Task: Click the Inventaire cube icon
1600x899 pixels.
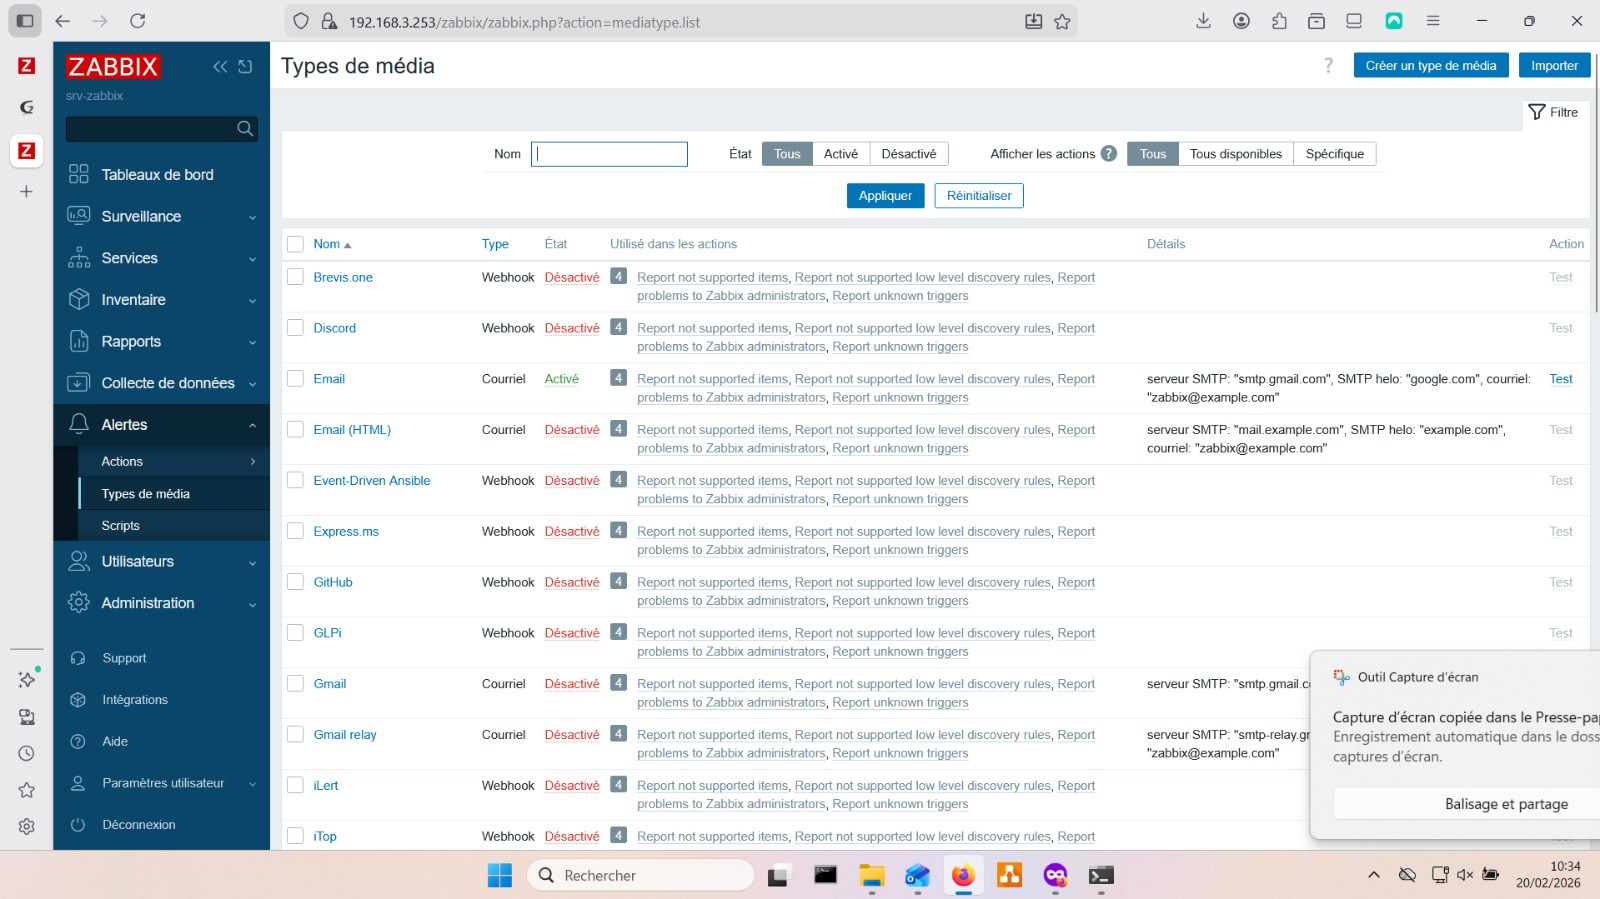Action: pyautogui.click(x=79, y=300)
